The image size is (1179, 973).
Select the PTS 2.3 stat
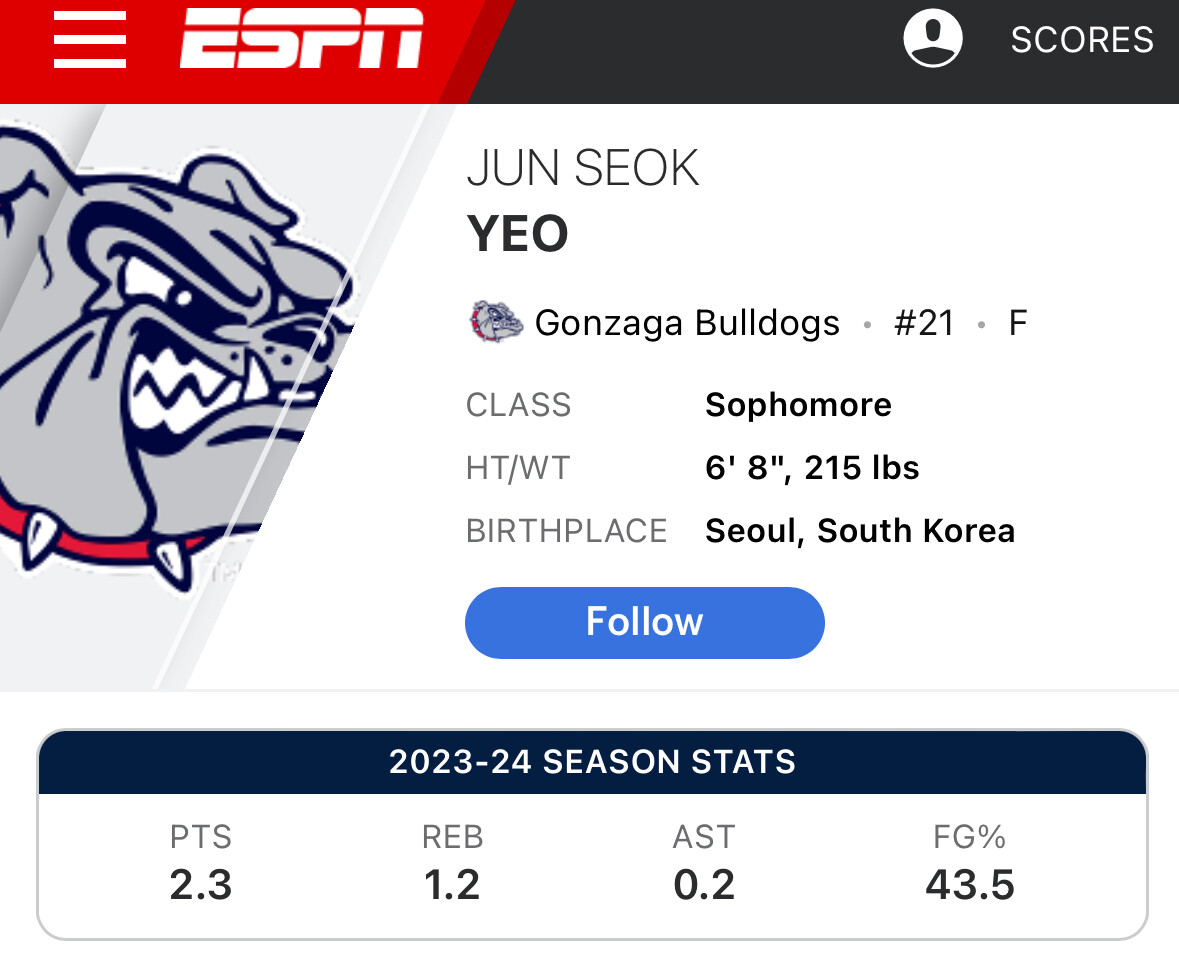201,864
